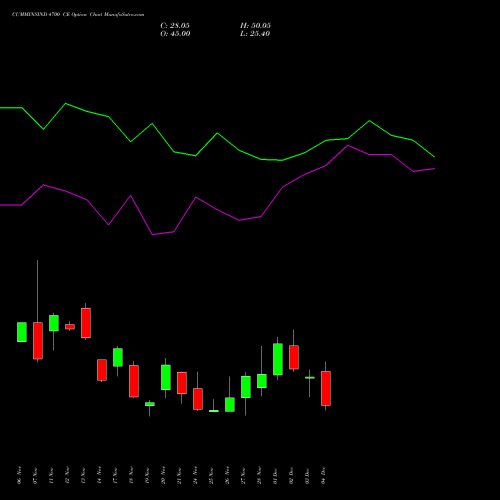Click the close value C: 28.05
500x500 pixels.
click(x=175, y=26)
